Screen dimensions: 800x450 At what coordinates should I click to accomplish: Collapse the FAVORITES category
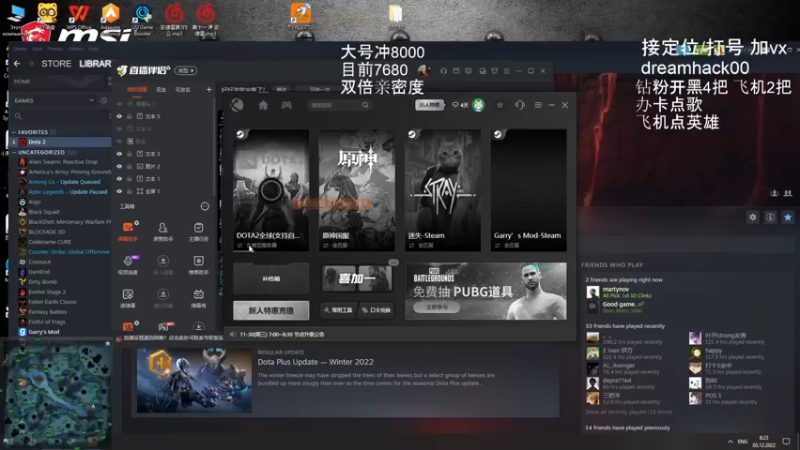click(14, 132)
